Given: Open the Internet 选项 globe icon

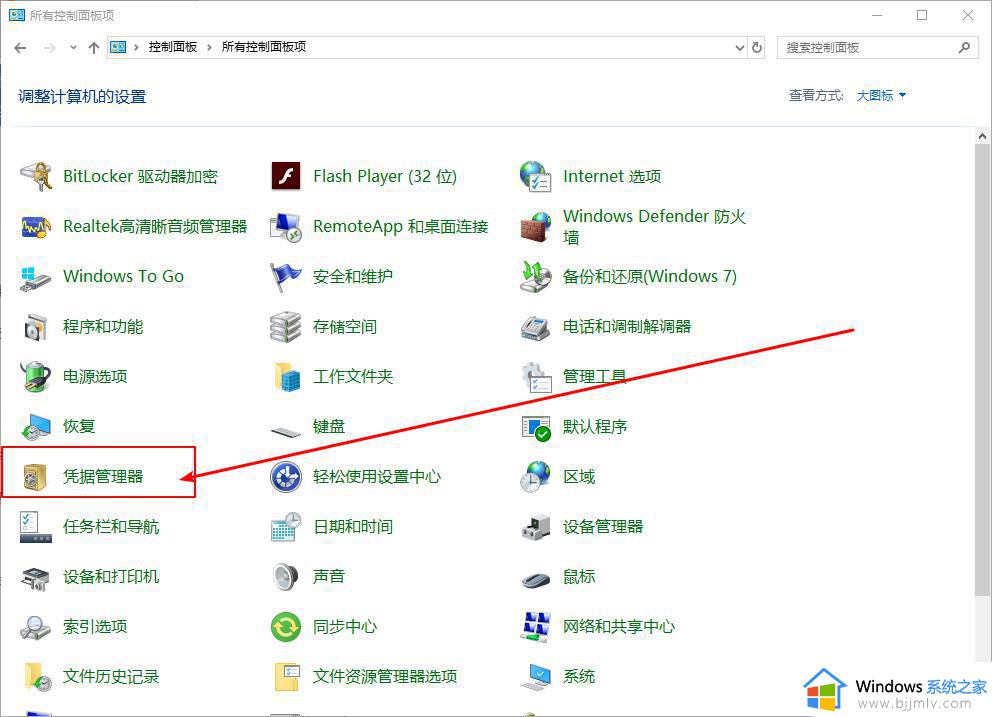Looking at the screenshot, I should (535, 176).
